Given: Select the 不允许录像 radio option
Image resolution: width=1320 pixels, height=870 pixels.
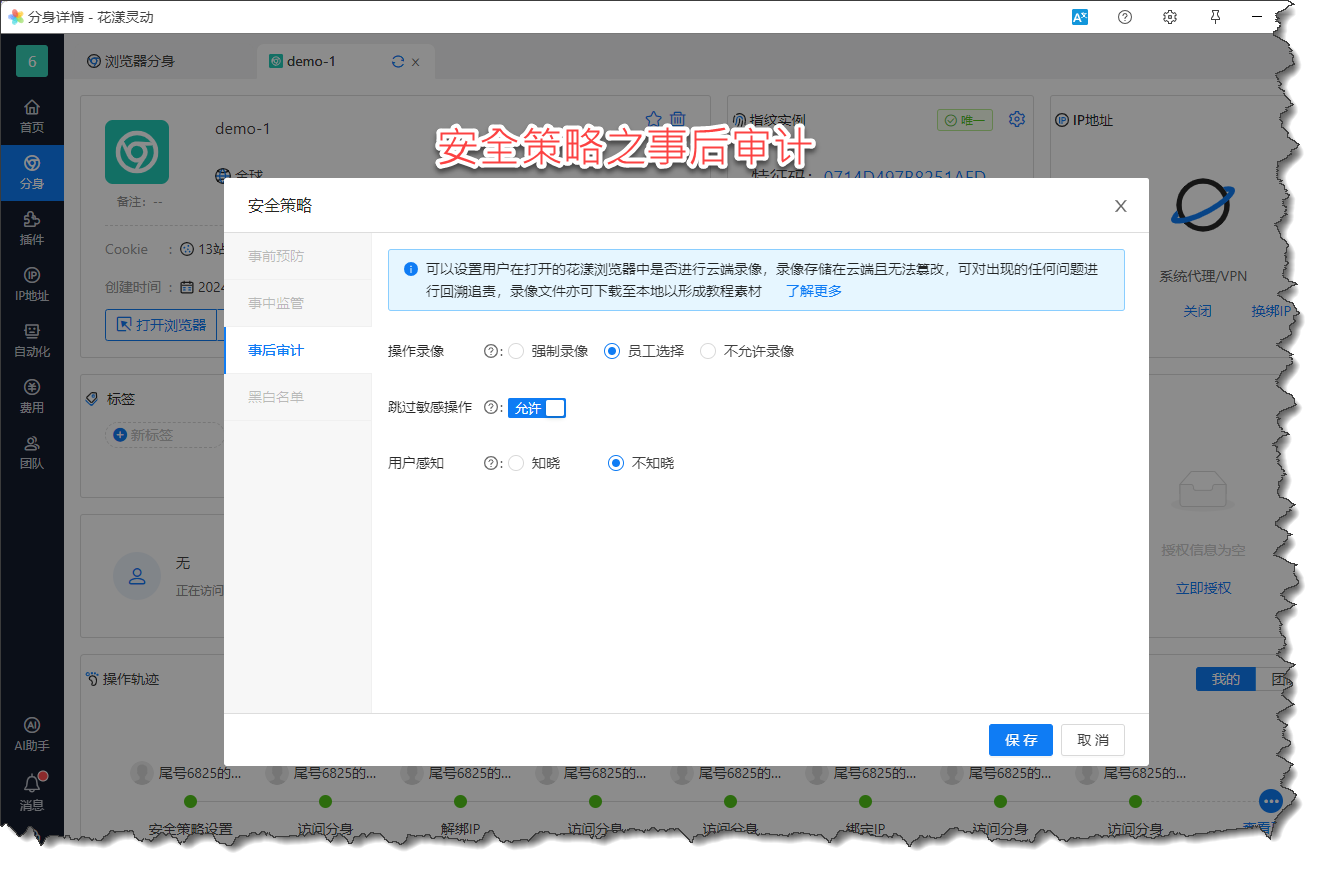Looking at the screenshot, I should click(x=708, y=351).
